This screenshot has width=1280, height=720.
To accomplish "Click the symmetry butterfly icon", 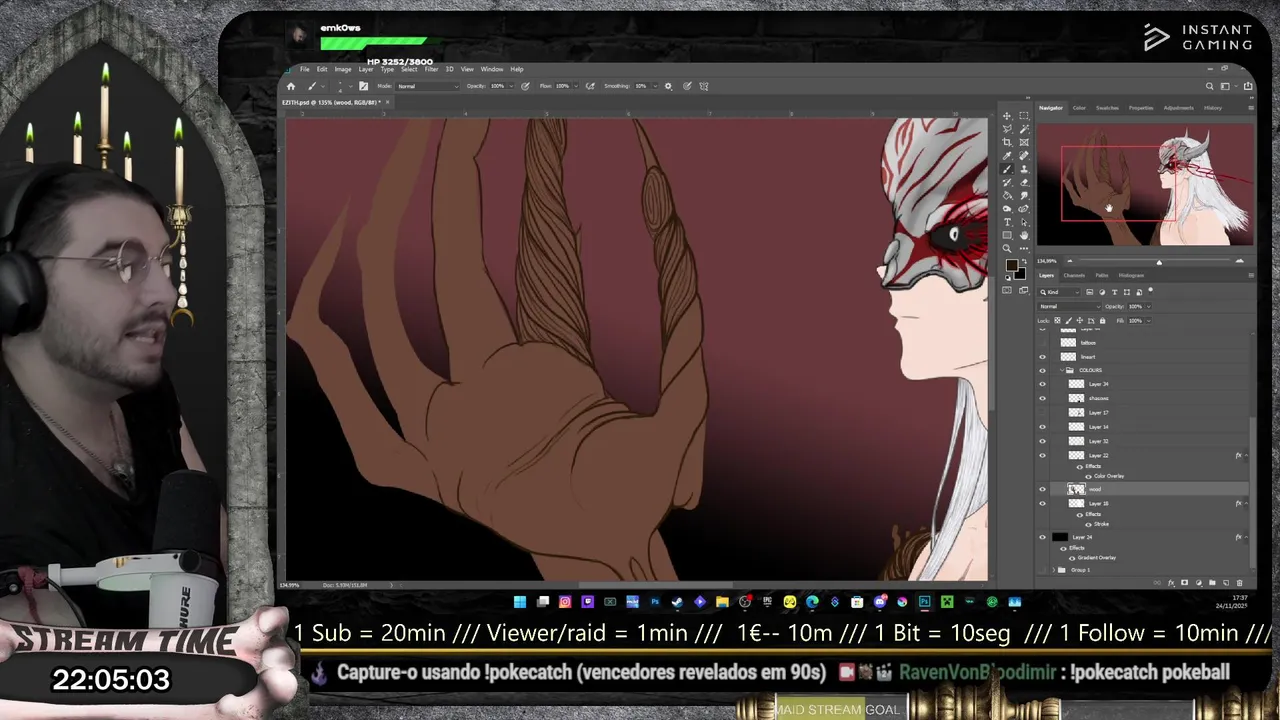I will click(704, 86).
